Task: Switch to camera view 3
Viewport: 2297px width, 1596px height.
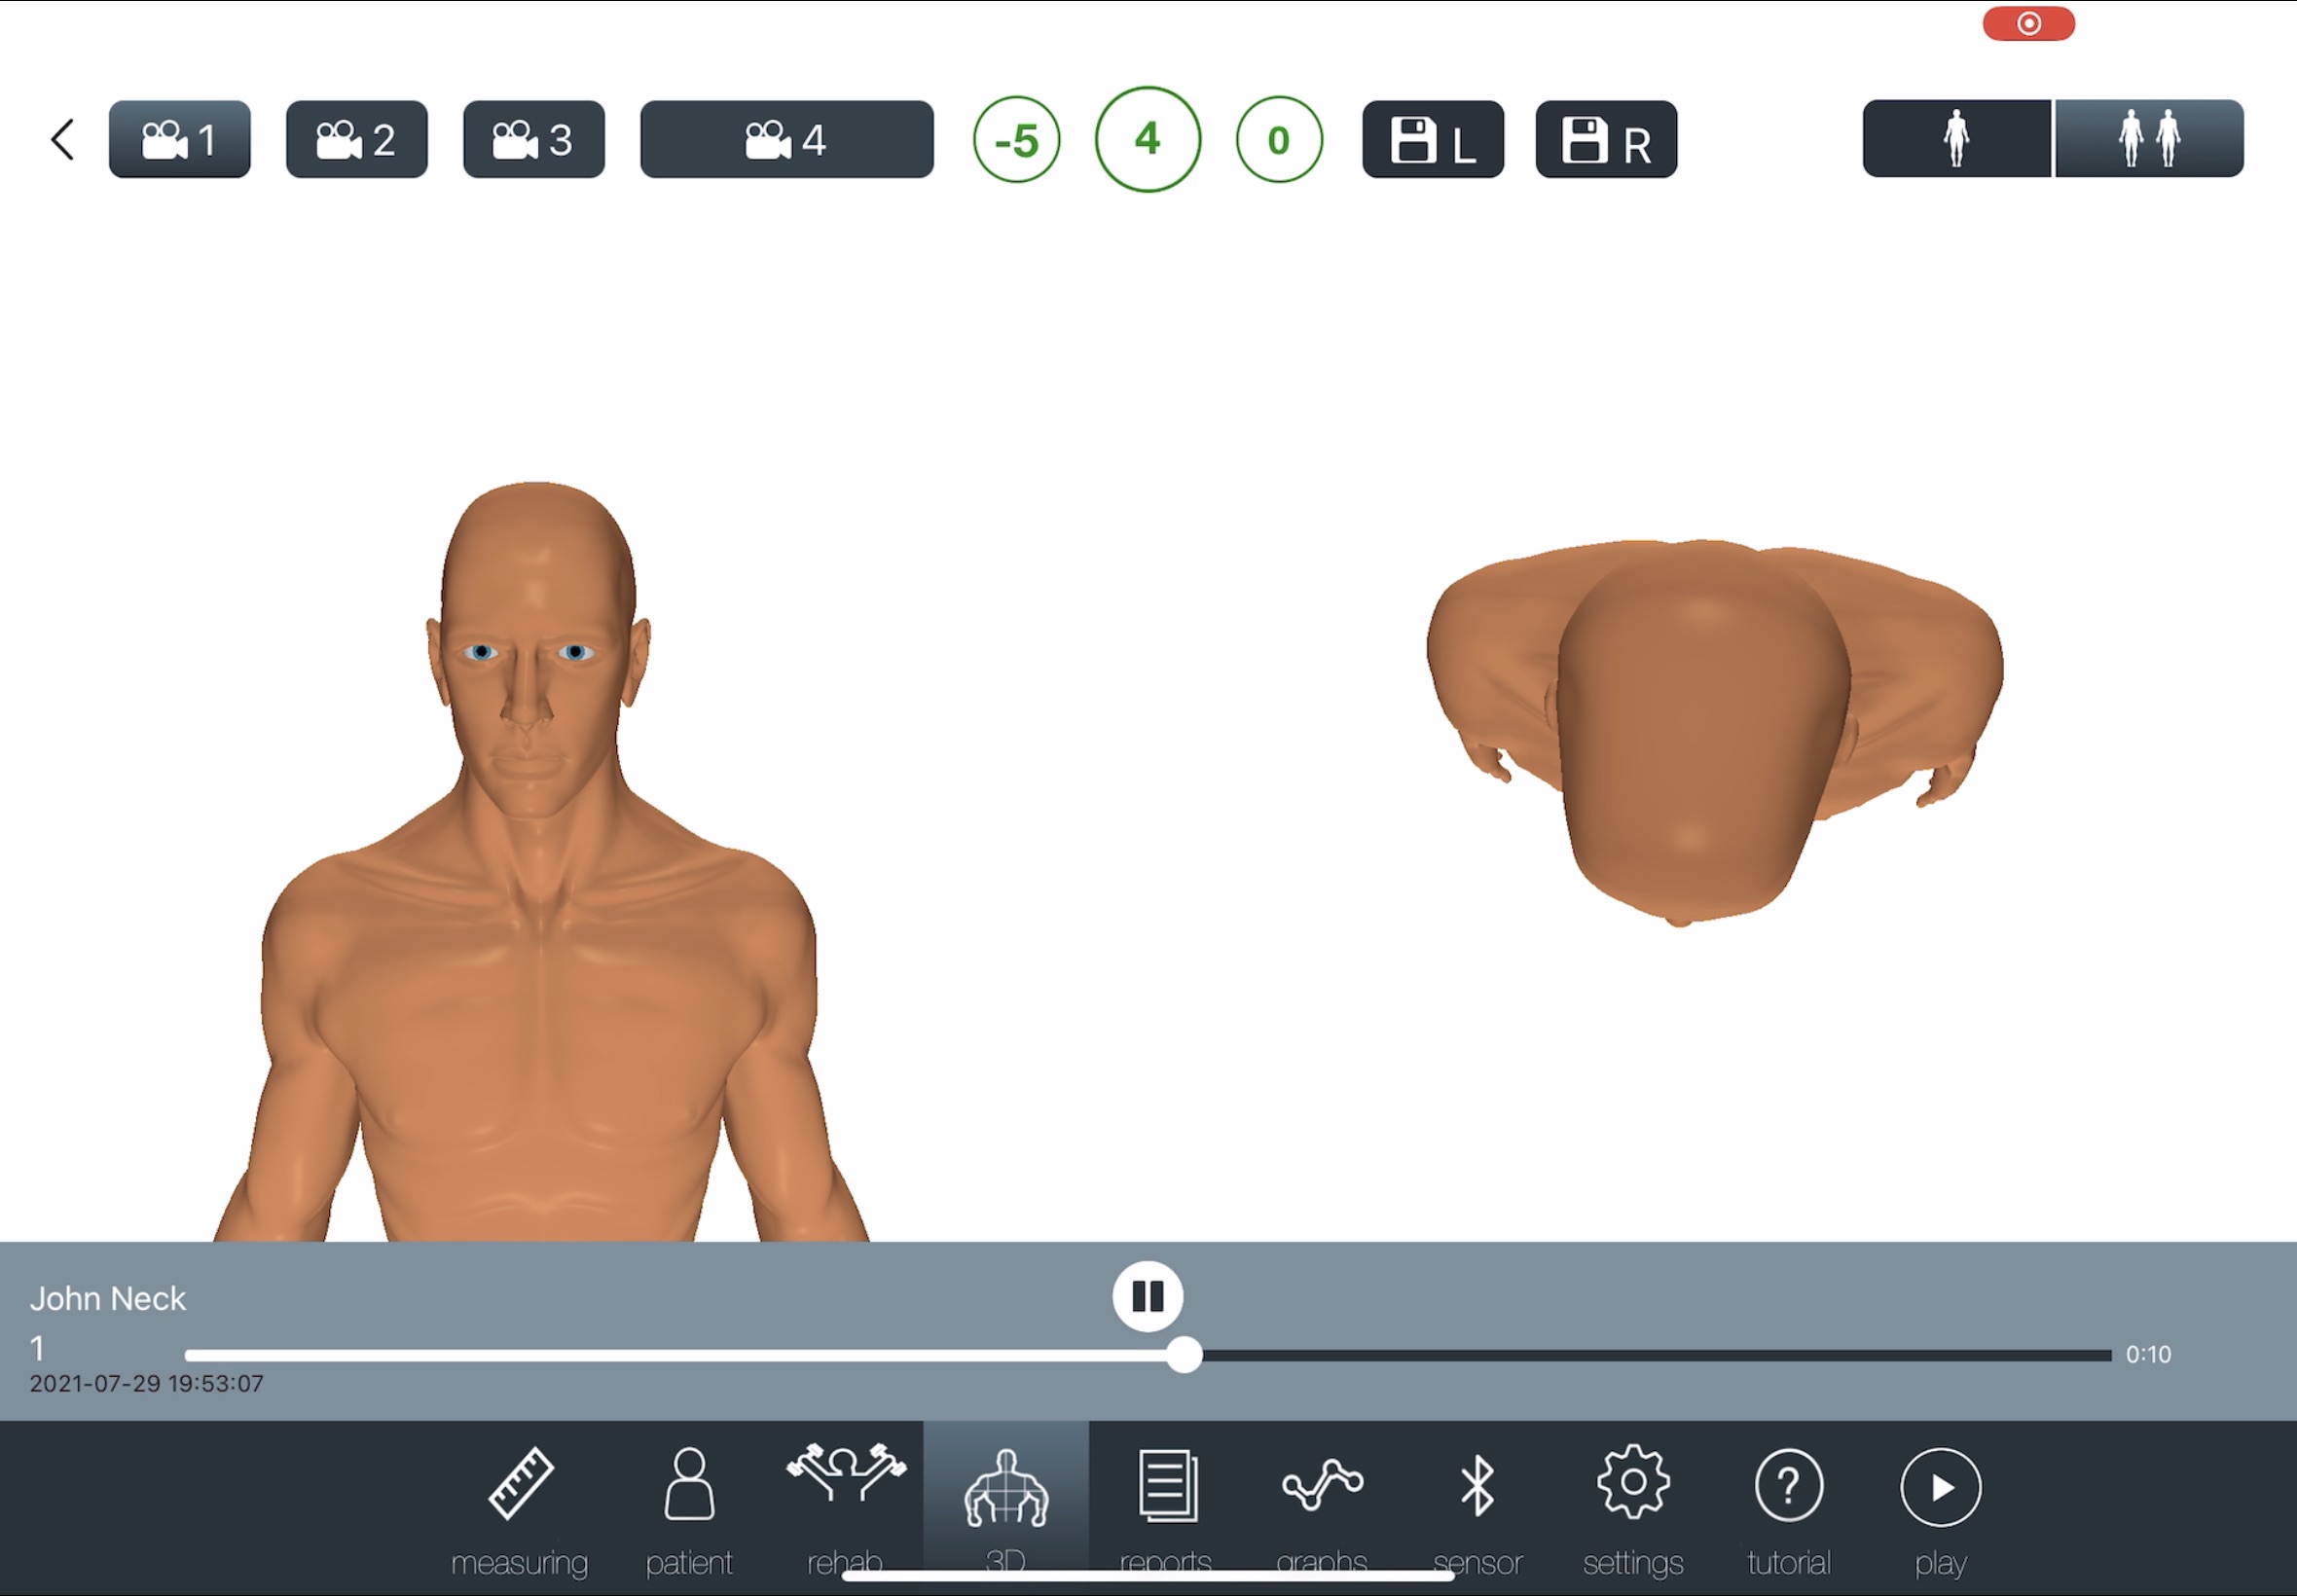Action: pos(533,139)
